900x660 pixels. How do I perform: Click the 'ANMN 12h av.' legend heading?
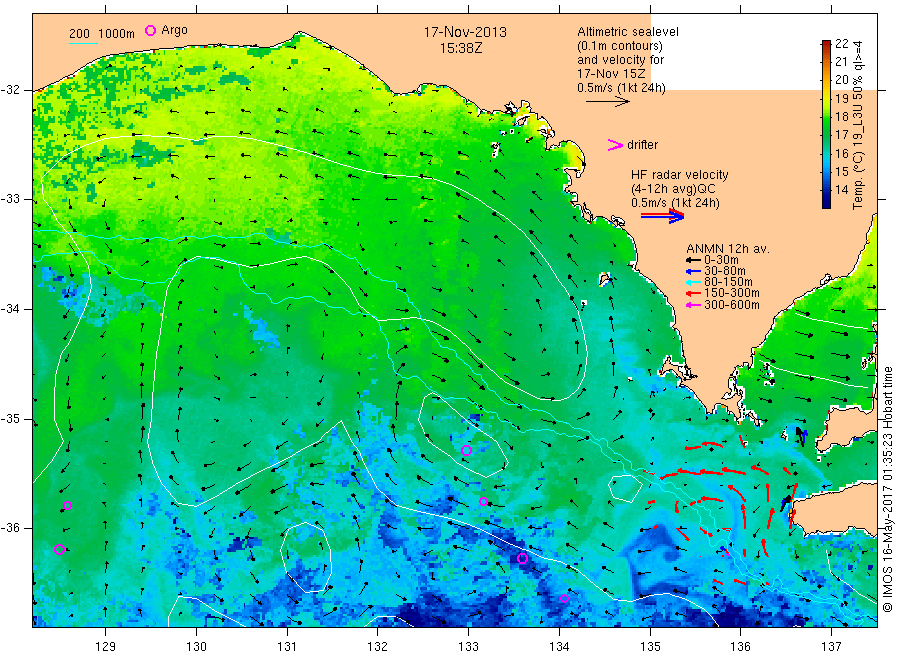(728, 249)
